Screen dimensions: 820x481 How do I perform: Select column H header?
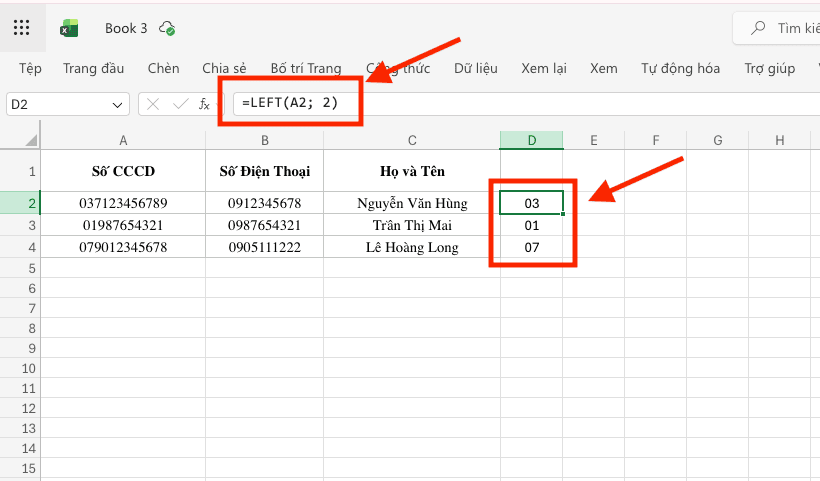[780, 140]
